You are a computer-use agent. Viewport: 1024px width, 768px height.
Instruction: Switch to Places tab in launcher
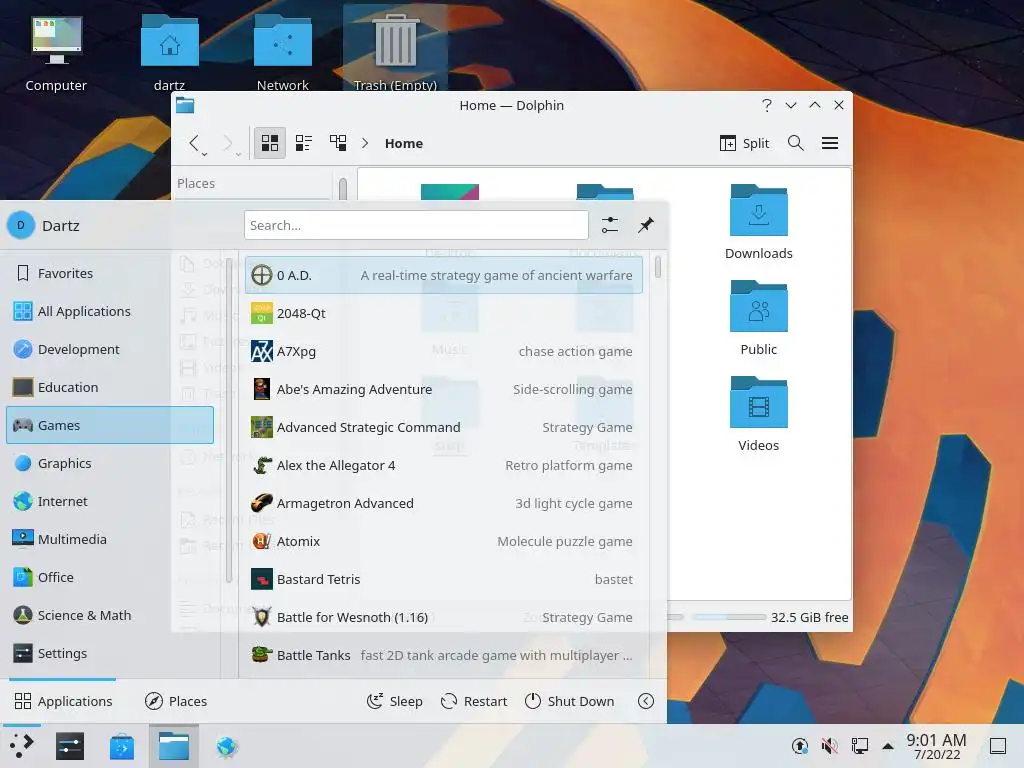(x=176, y=701)
